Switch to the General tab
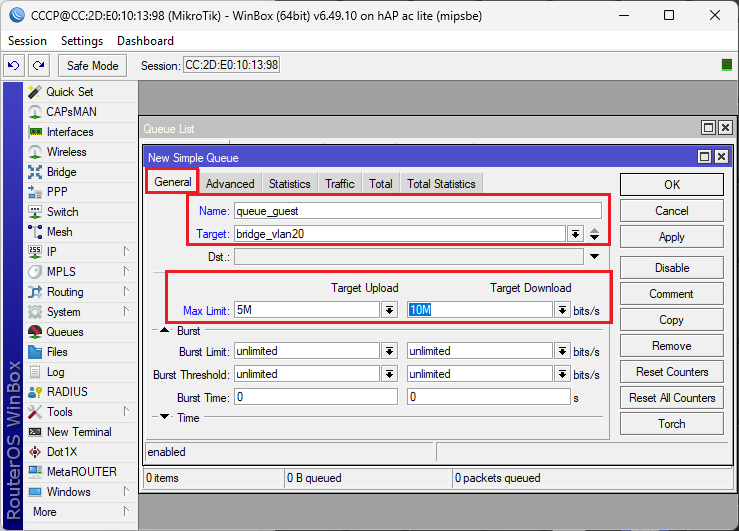Screen dimensions: 739x531 point(172,182)
